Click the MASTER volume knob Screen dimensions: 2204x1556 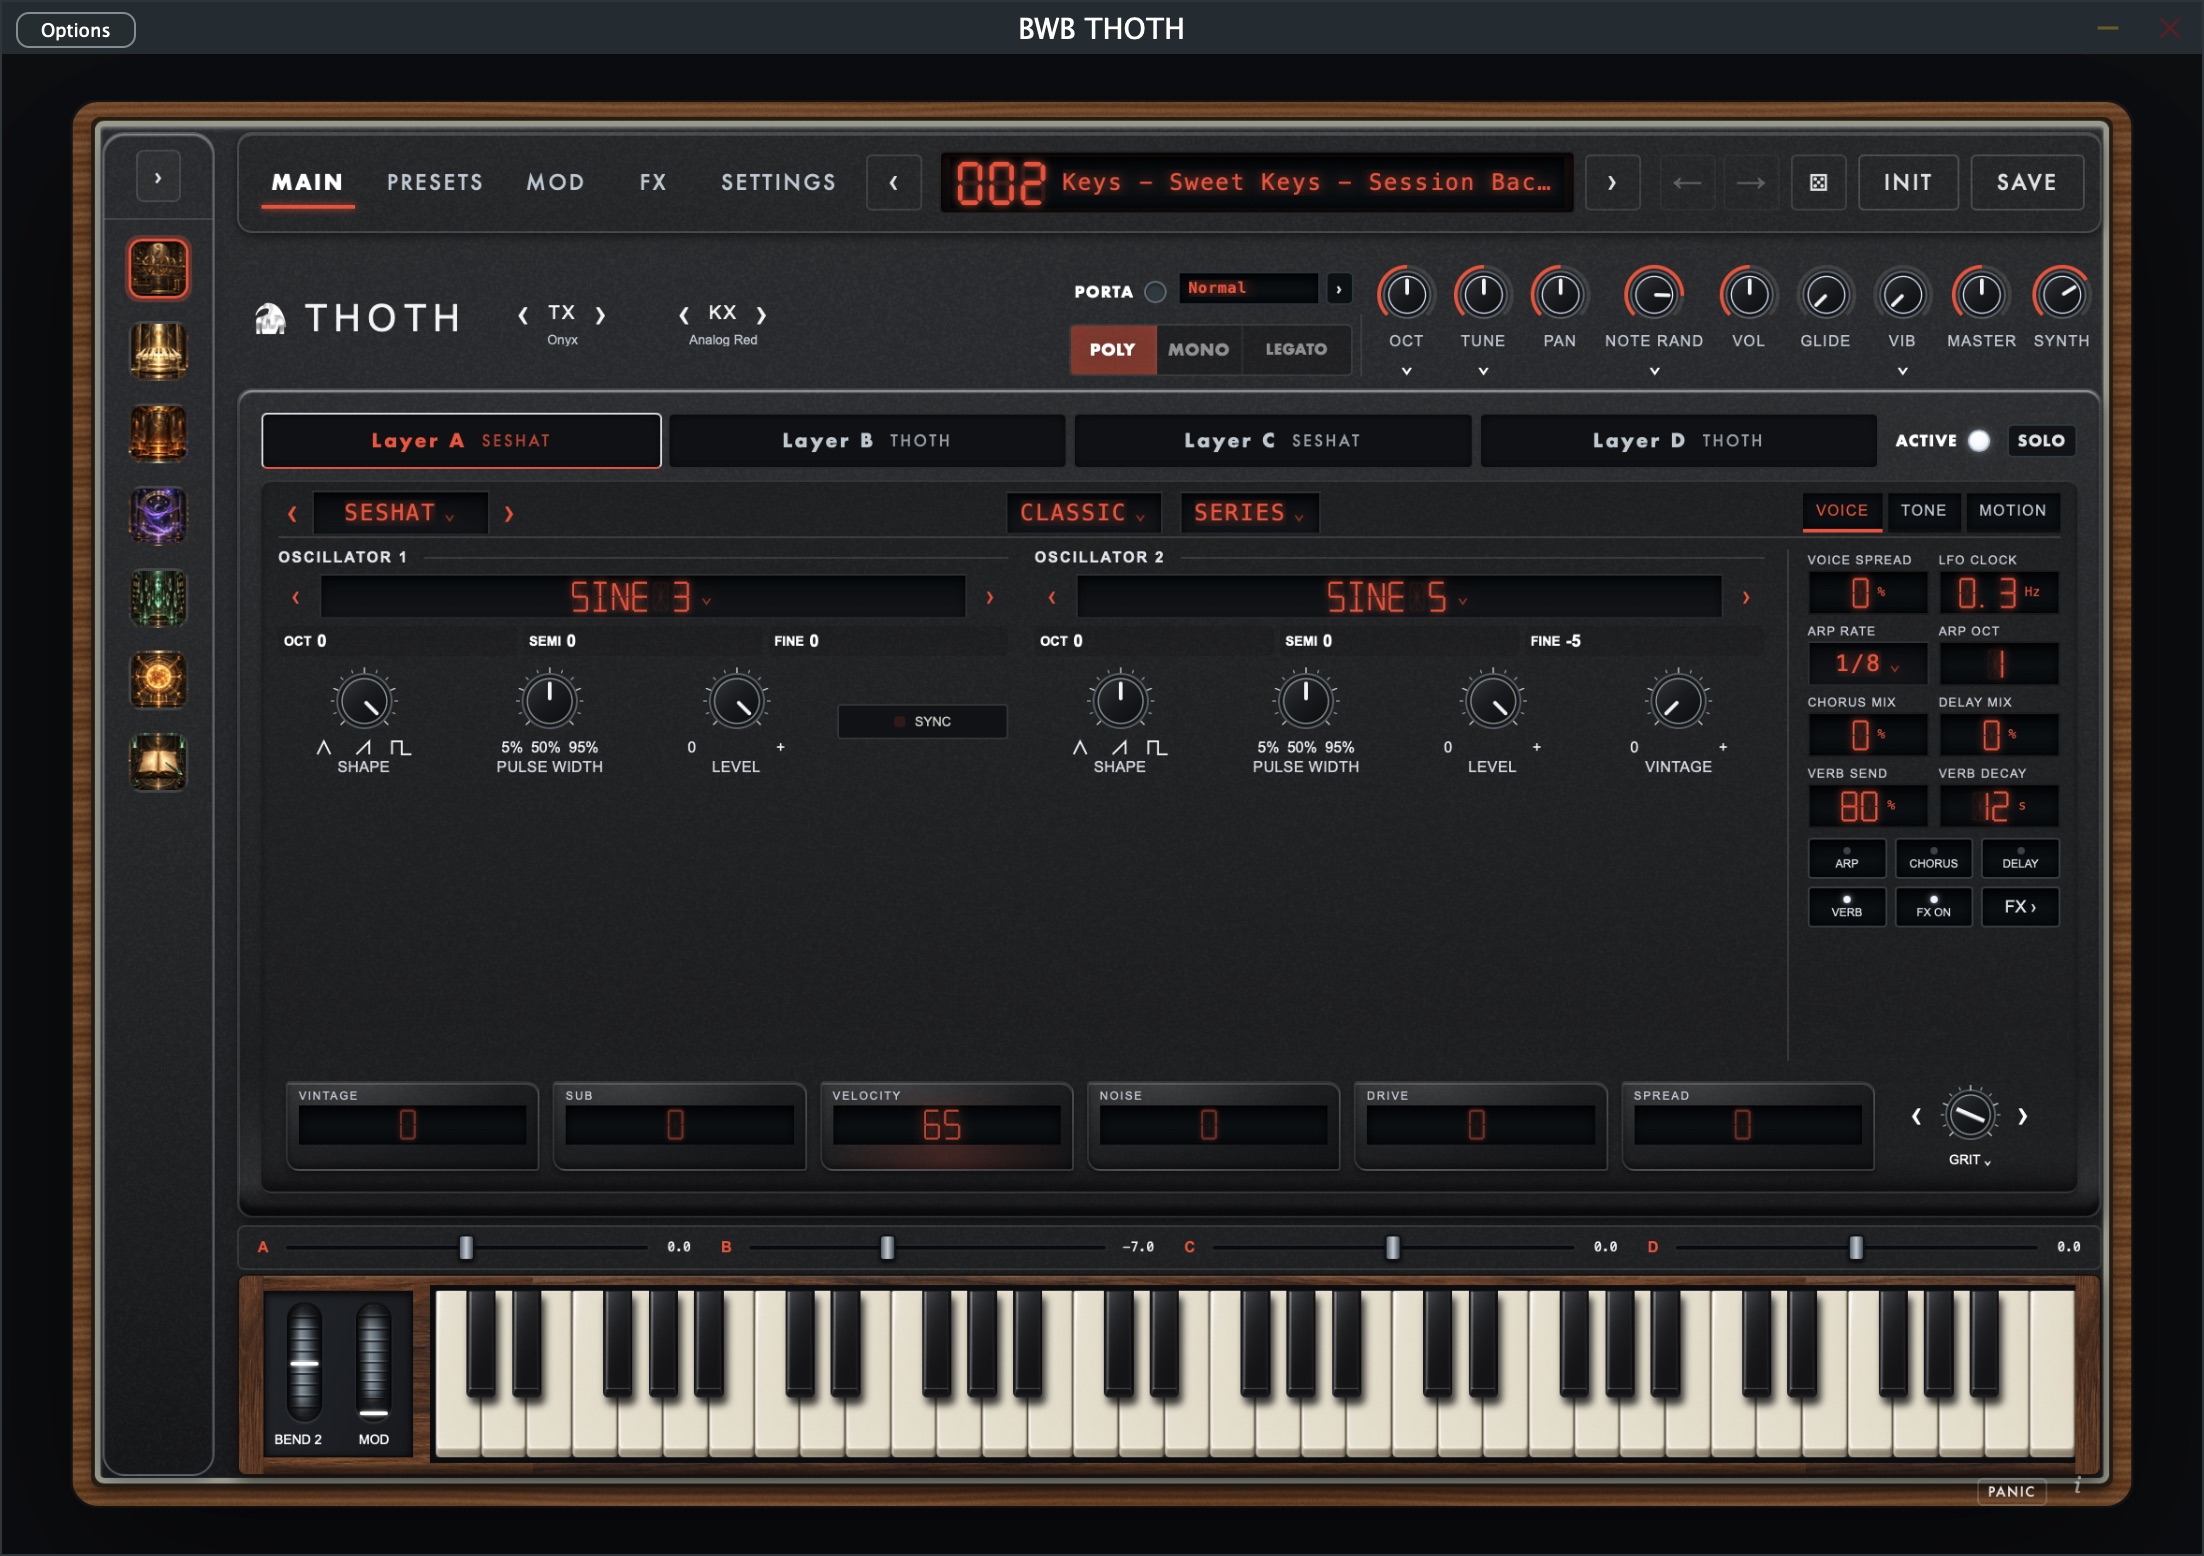pyautogui.click(x=1981, y=295)
